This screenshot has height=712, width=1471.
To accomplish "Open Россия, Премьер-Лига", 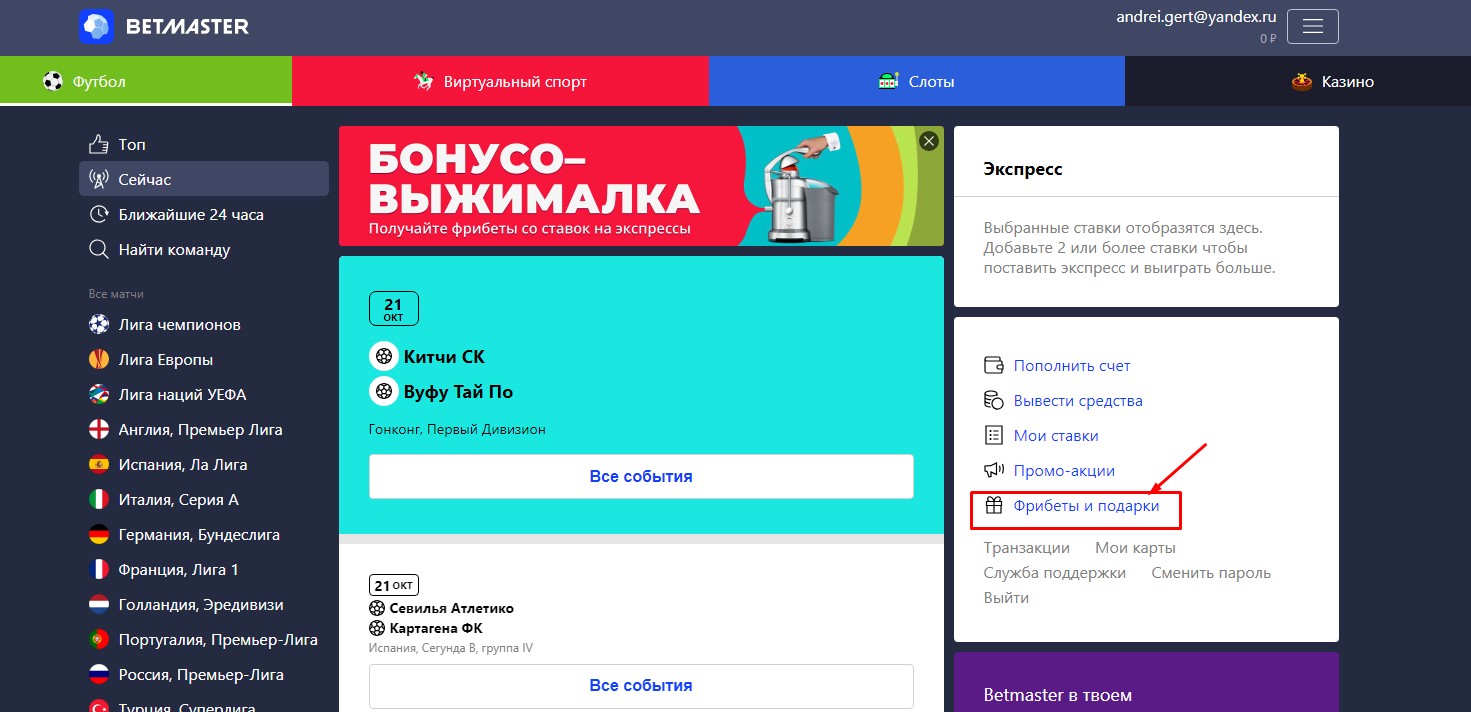I will click(x=204, y=675).
